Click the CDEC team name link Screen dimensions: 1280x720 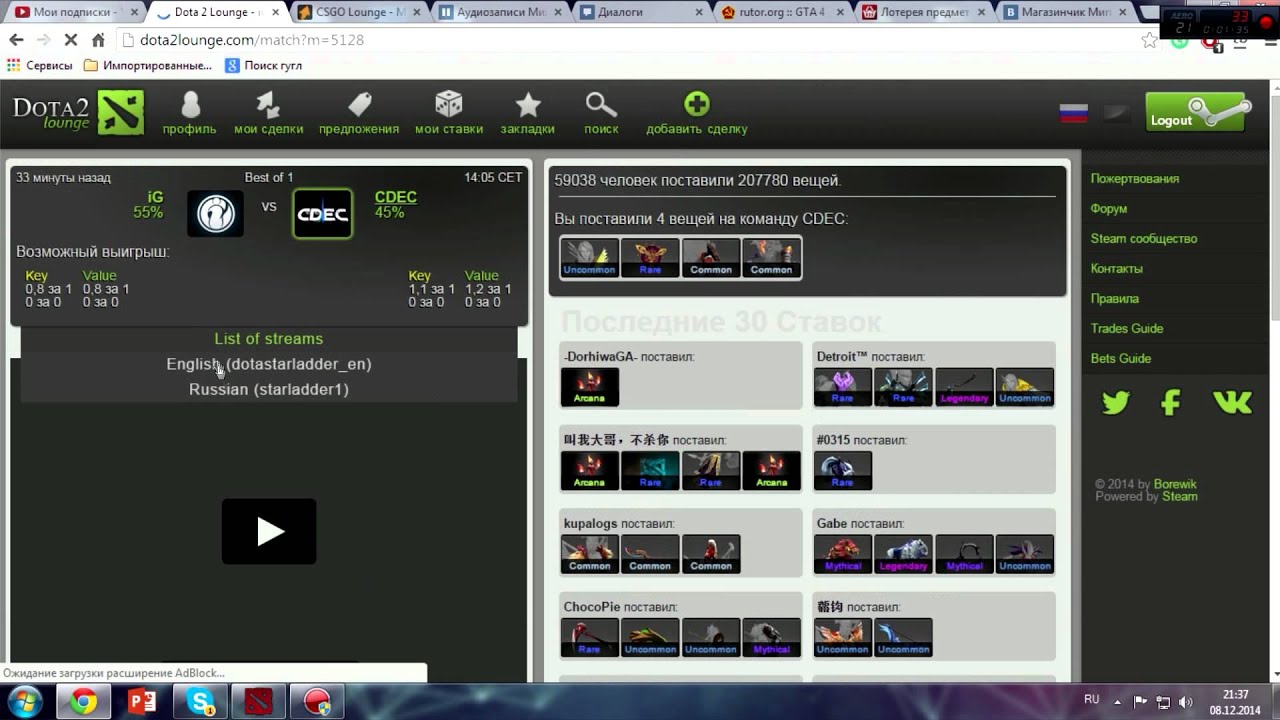[396, 197]
